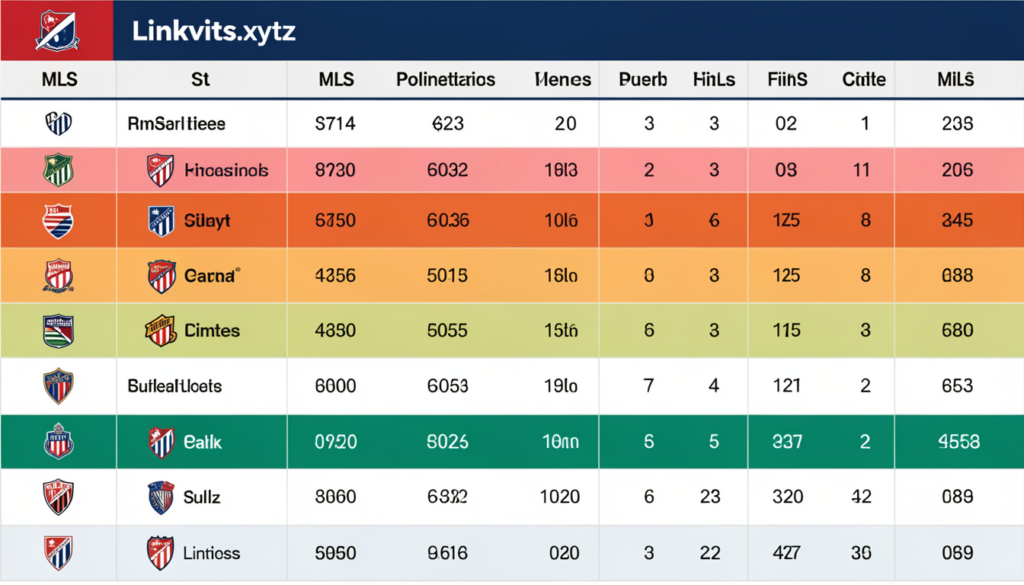Screen dimensions: 1024x585
Task: Click the club badge beside Carna
Action: (x=162, y=276)
